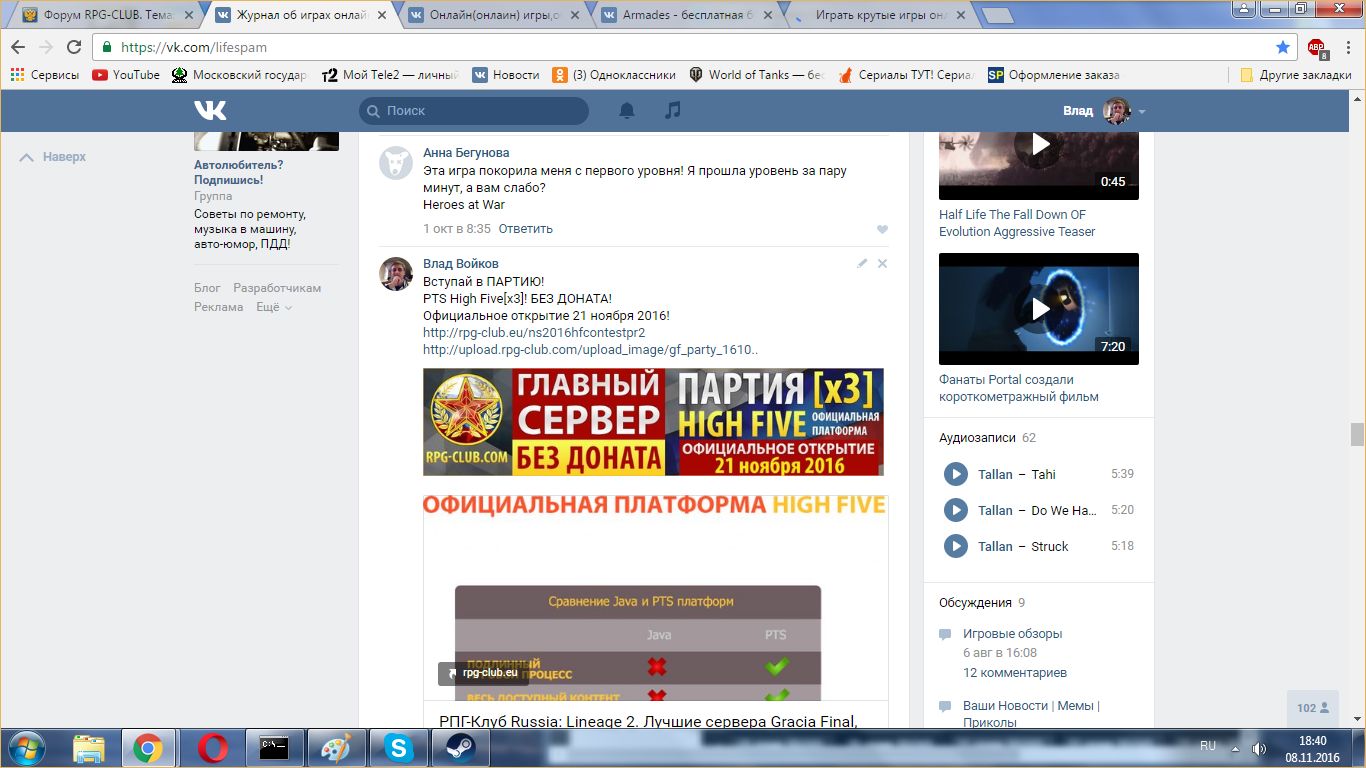Open Анна Бегунова's profile name link
The image size is (1366, 768).
click(466, 153)
